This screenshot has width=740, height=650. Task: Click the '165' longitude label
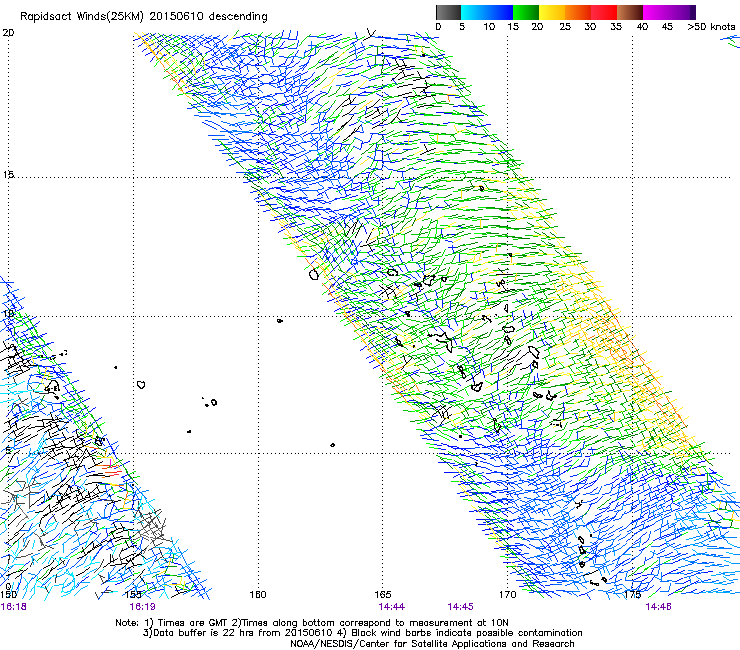(383, 594)
